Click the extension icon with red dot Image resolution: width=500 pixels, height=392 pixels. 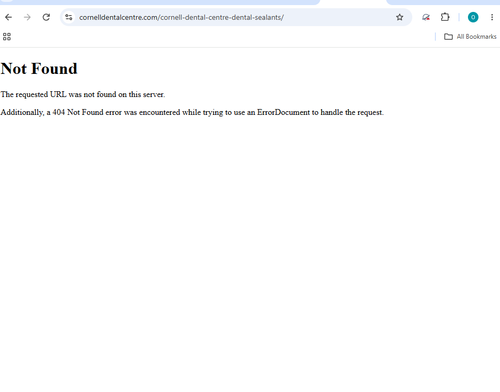(x=426, y=17)
